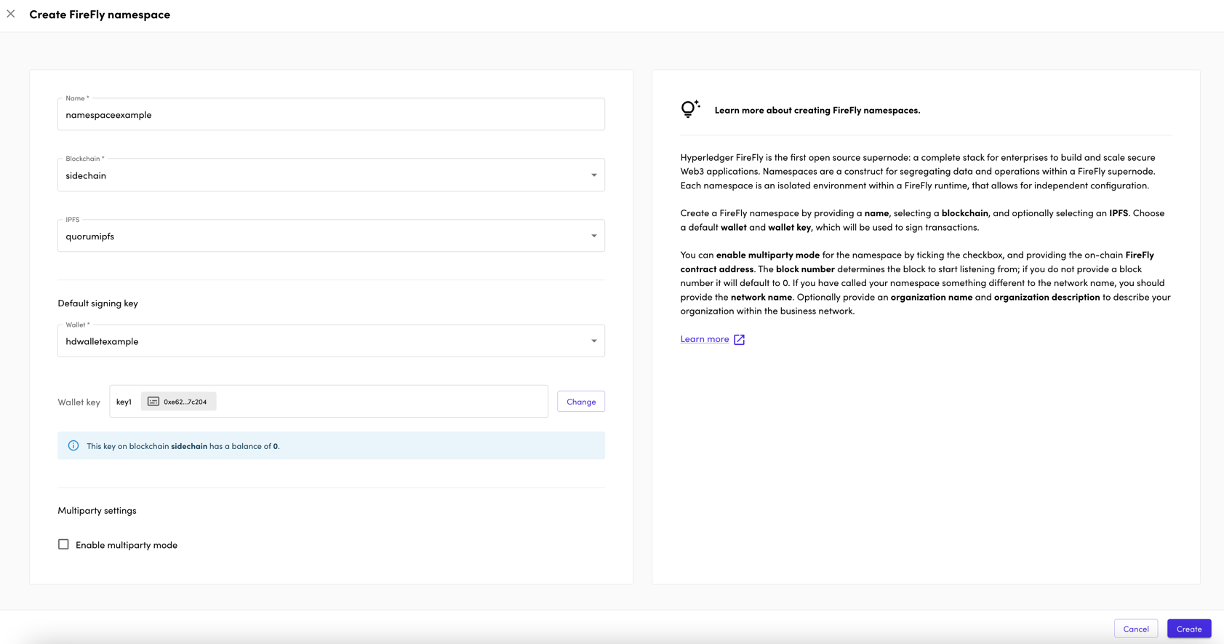Click the info icon in the balance banner
Image resolution: width=1224 pixels, height=644 pixels.
[x=73, y=445]
